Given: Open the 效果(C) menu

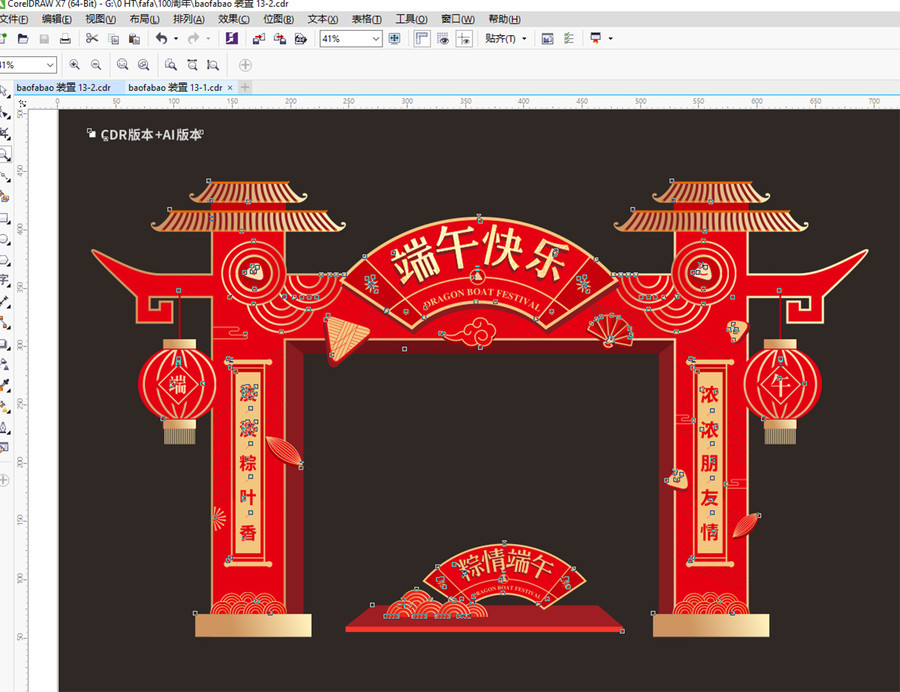Looking at the screenshot, I should coord(234,19).
